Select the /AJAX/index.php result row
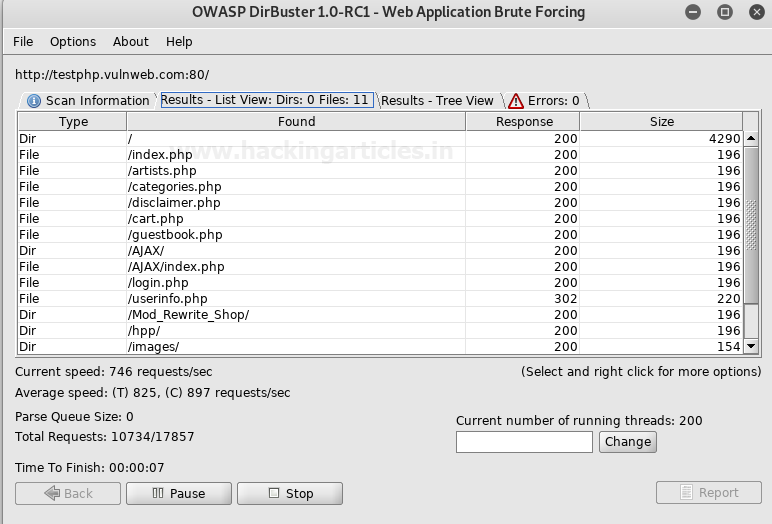This screenshot has width=772, height=524. click(380, 266)
